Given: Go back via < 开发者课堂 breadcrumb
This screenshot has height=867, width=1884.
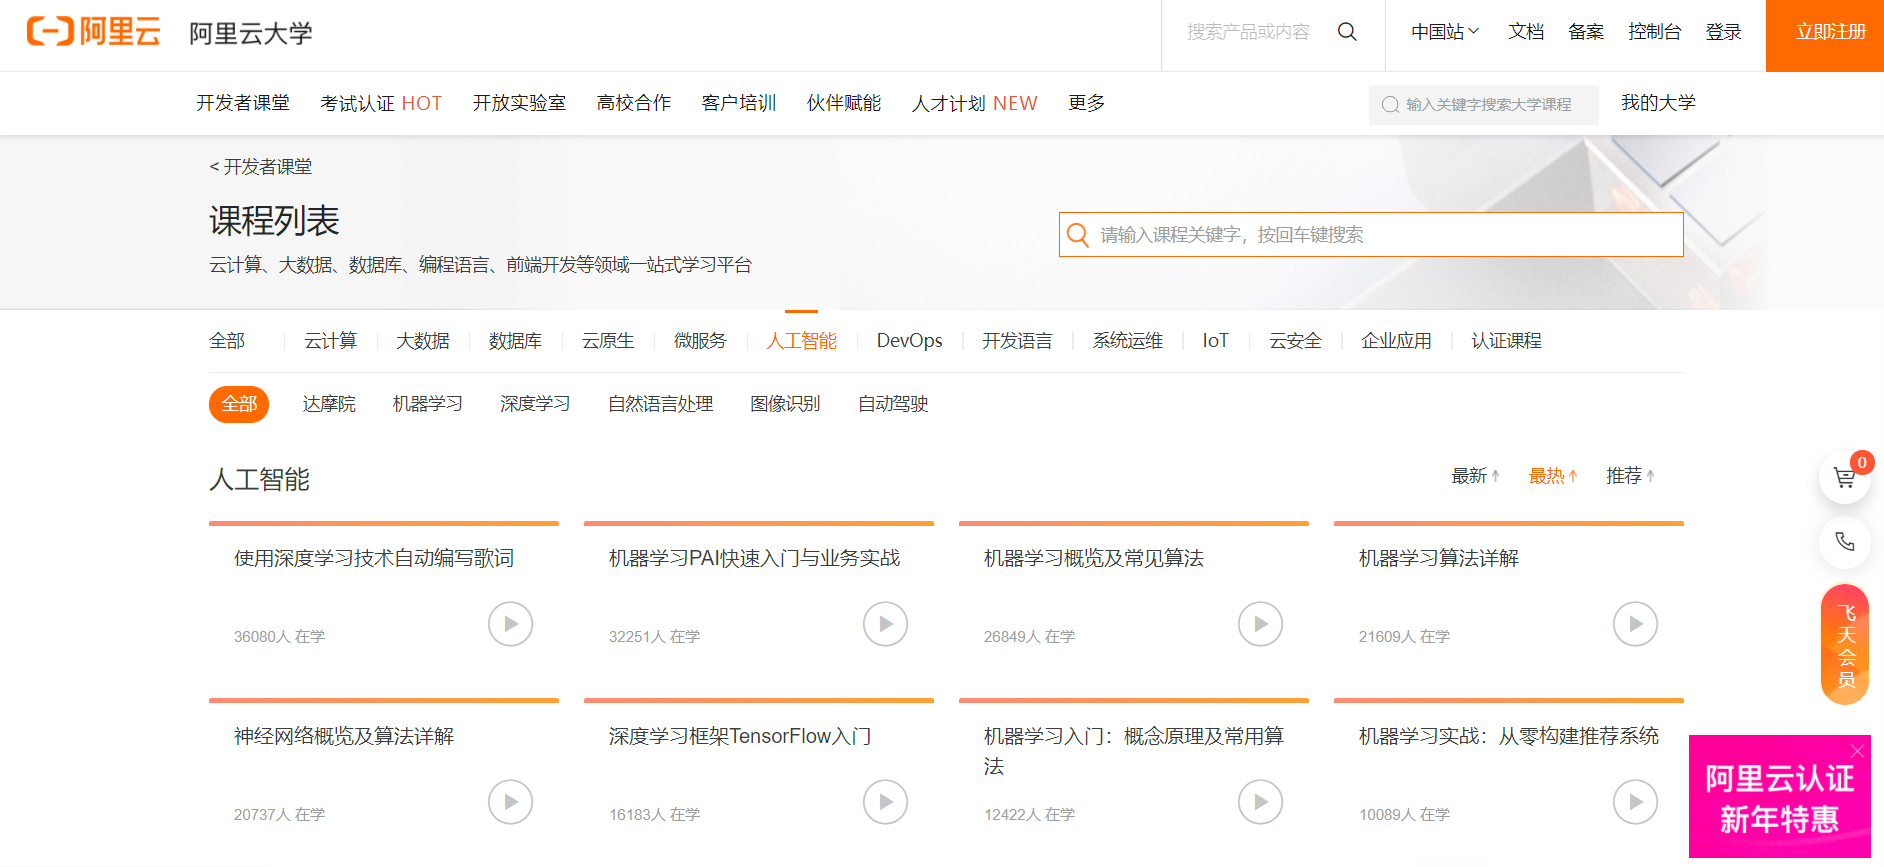Looking at the screenshot, I should [x=261, y=167].
